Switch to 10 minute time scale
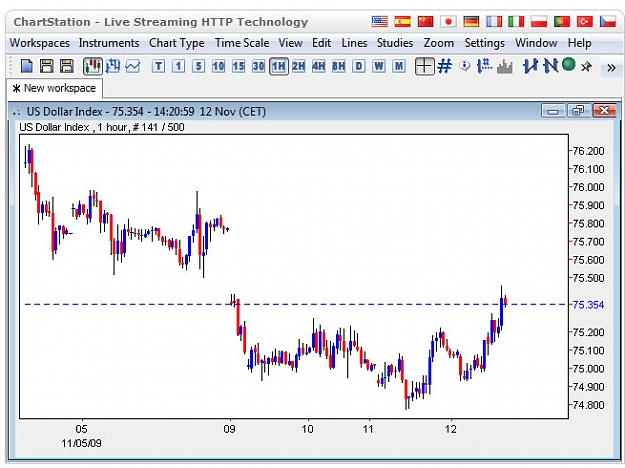625x468 pixels. click(218, 66)
